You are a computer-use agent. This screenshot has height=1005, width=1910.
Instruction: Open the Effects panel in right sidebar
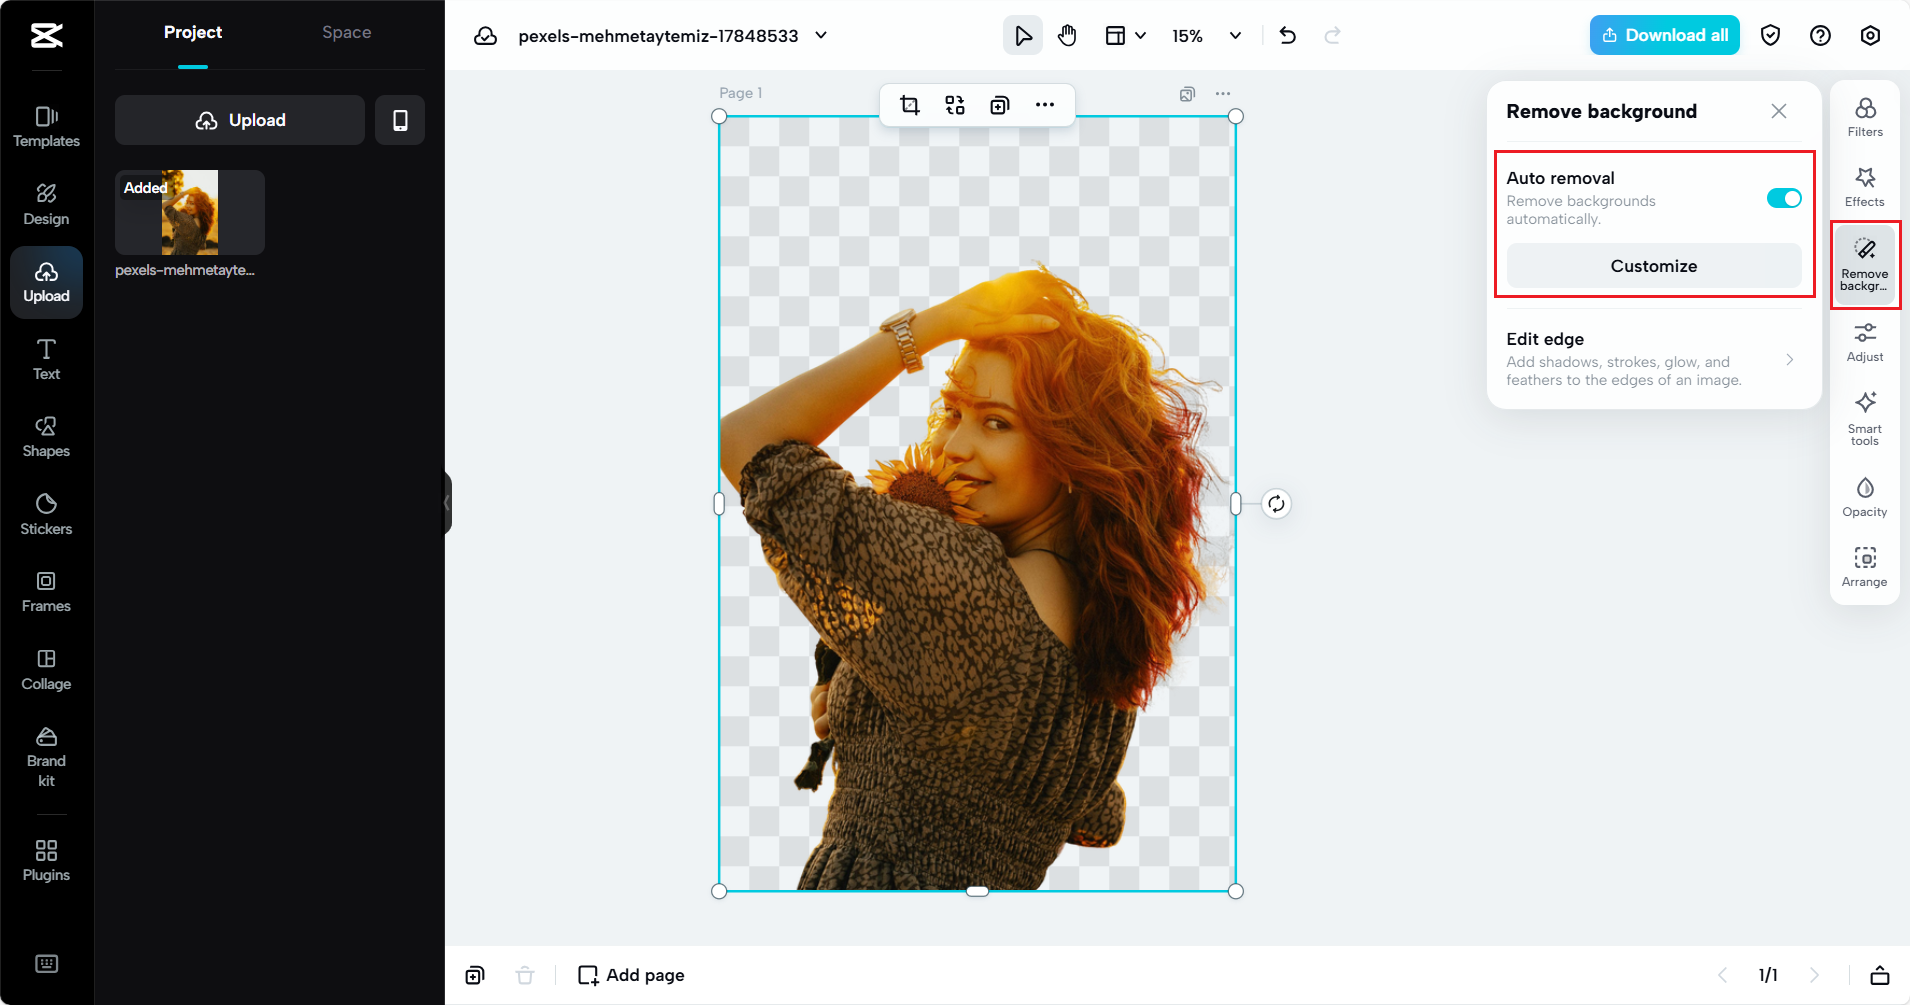1864,185
